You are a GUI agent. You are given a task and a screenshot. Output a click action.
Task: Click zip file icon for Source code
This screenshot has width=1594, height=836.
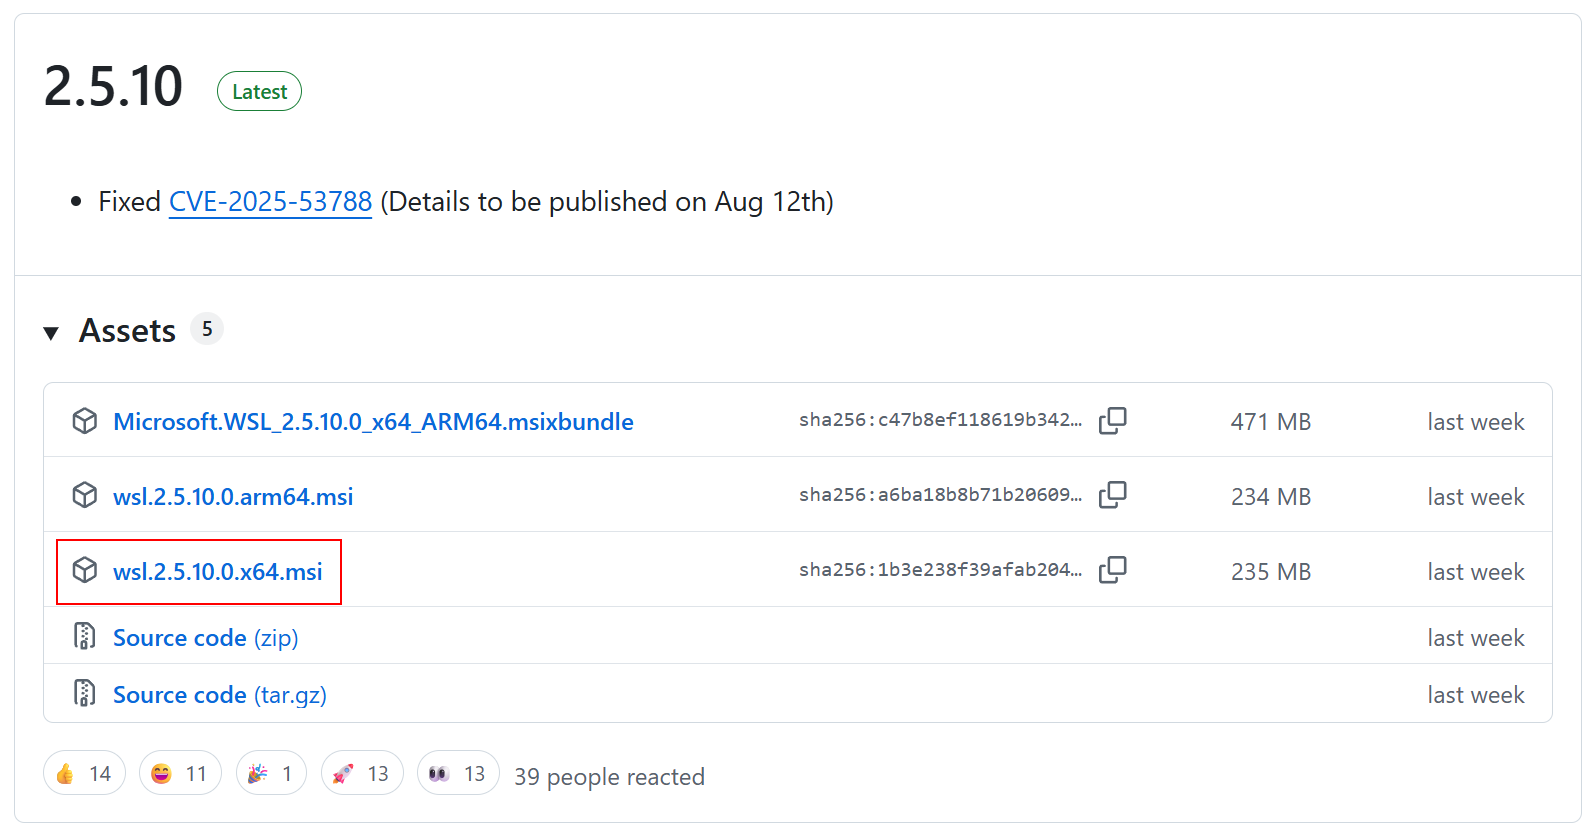coord(85,637)
